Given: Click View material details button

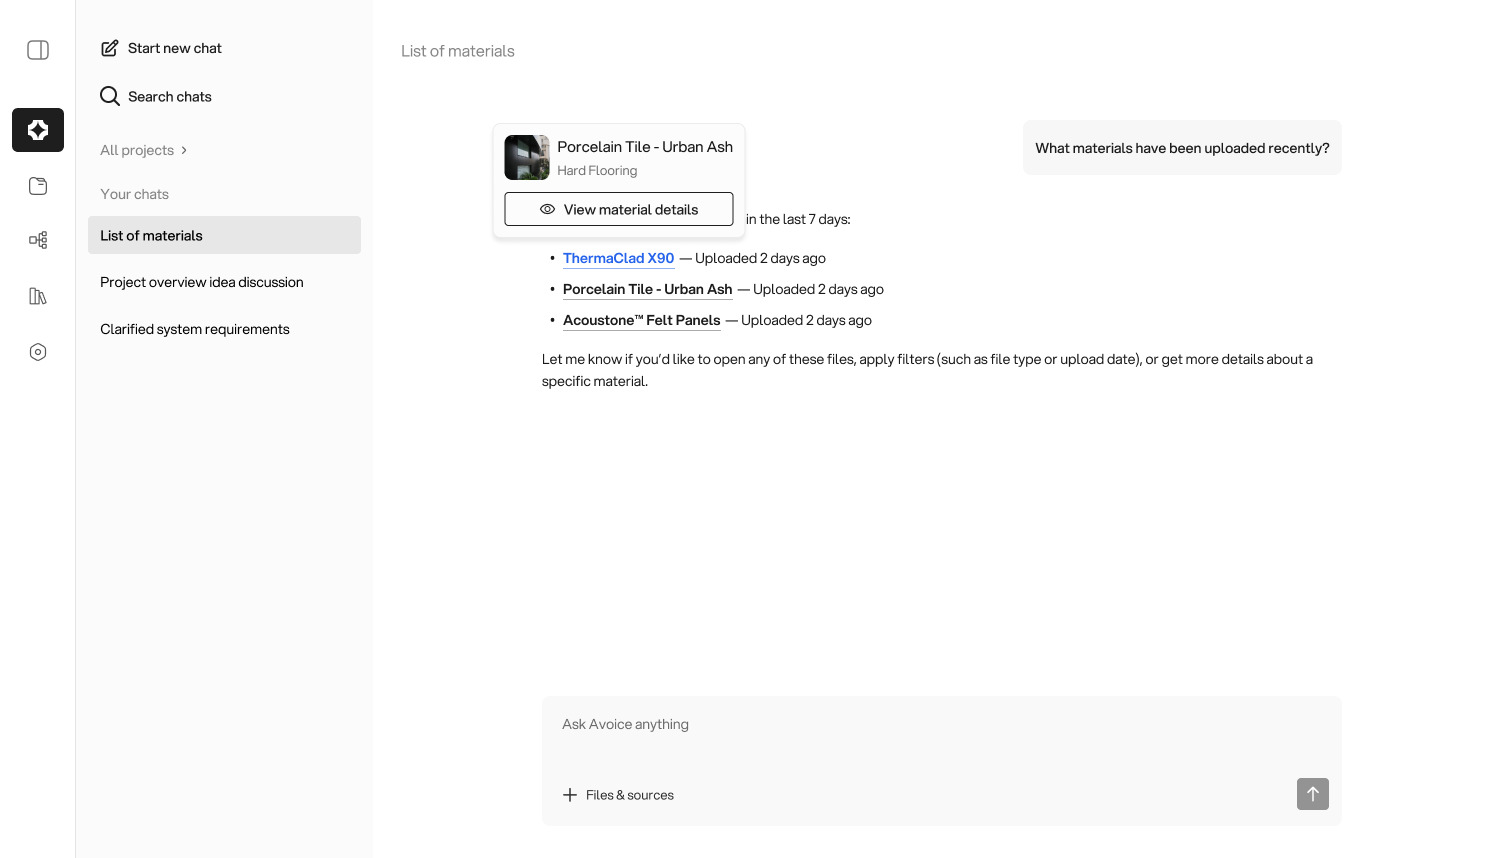Looking at the screenshot, I should point(618,209).
